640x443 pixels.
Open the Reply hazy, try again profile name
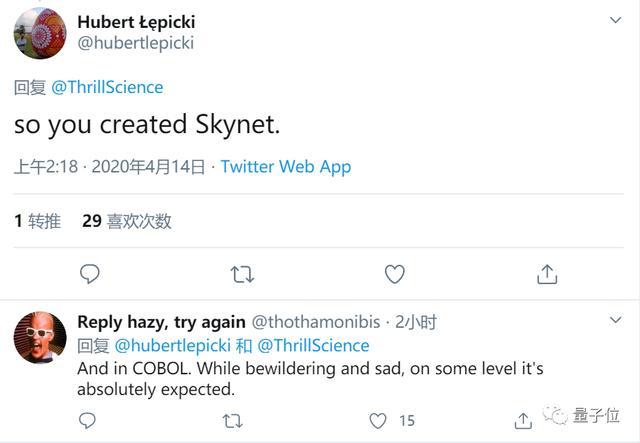coord(161,322)
